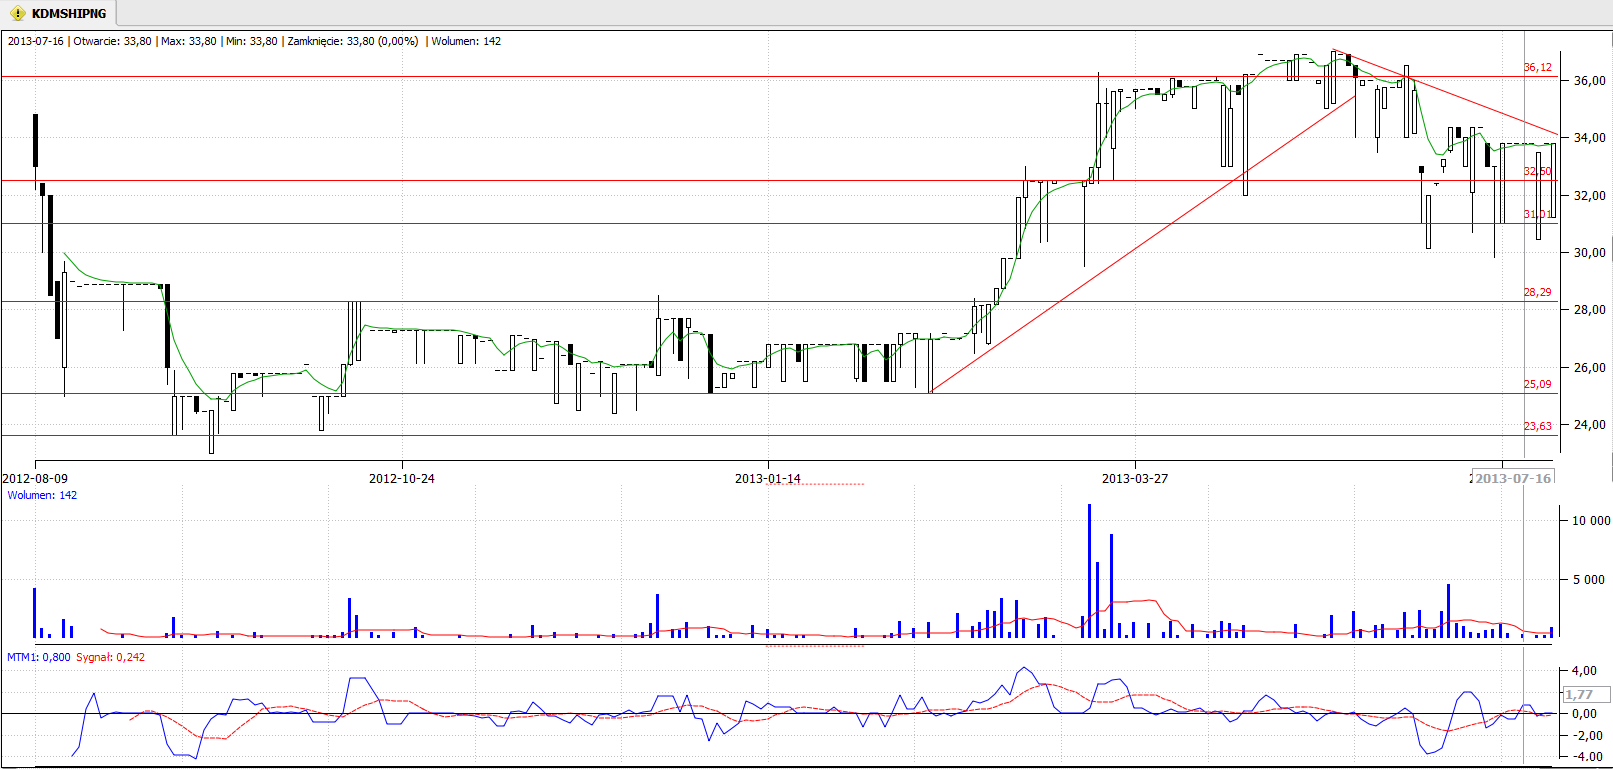
Task: Select the red 36,12 resistance level label
Action: point(1538,67)
